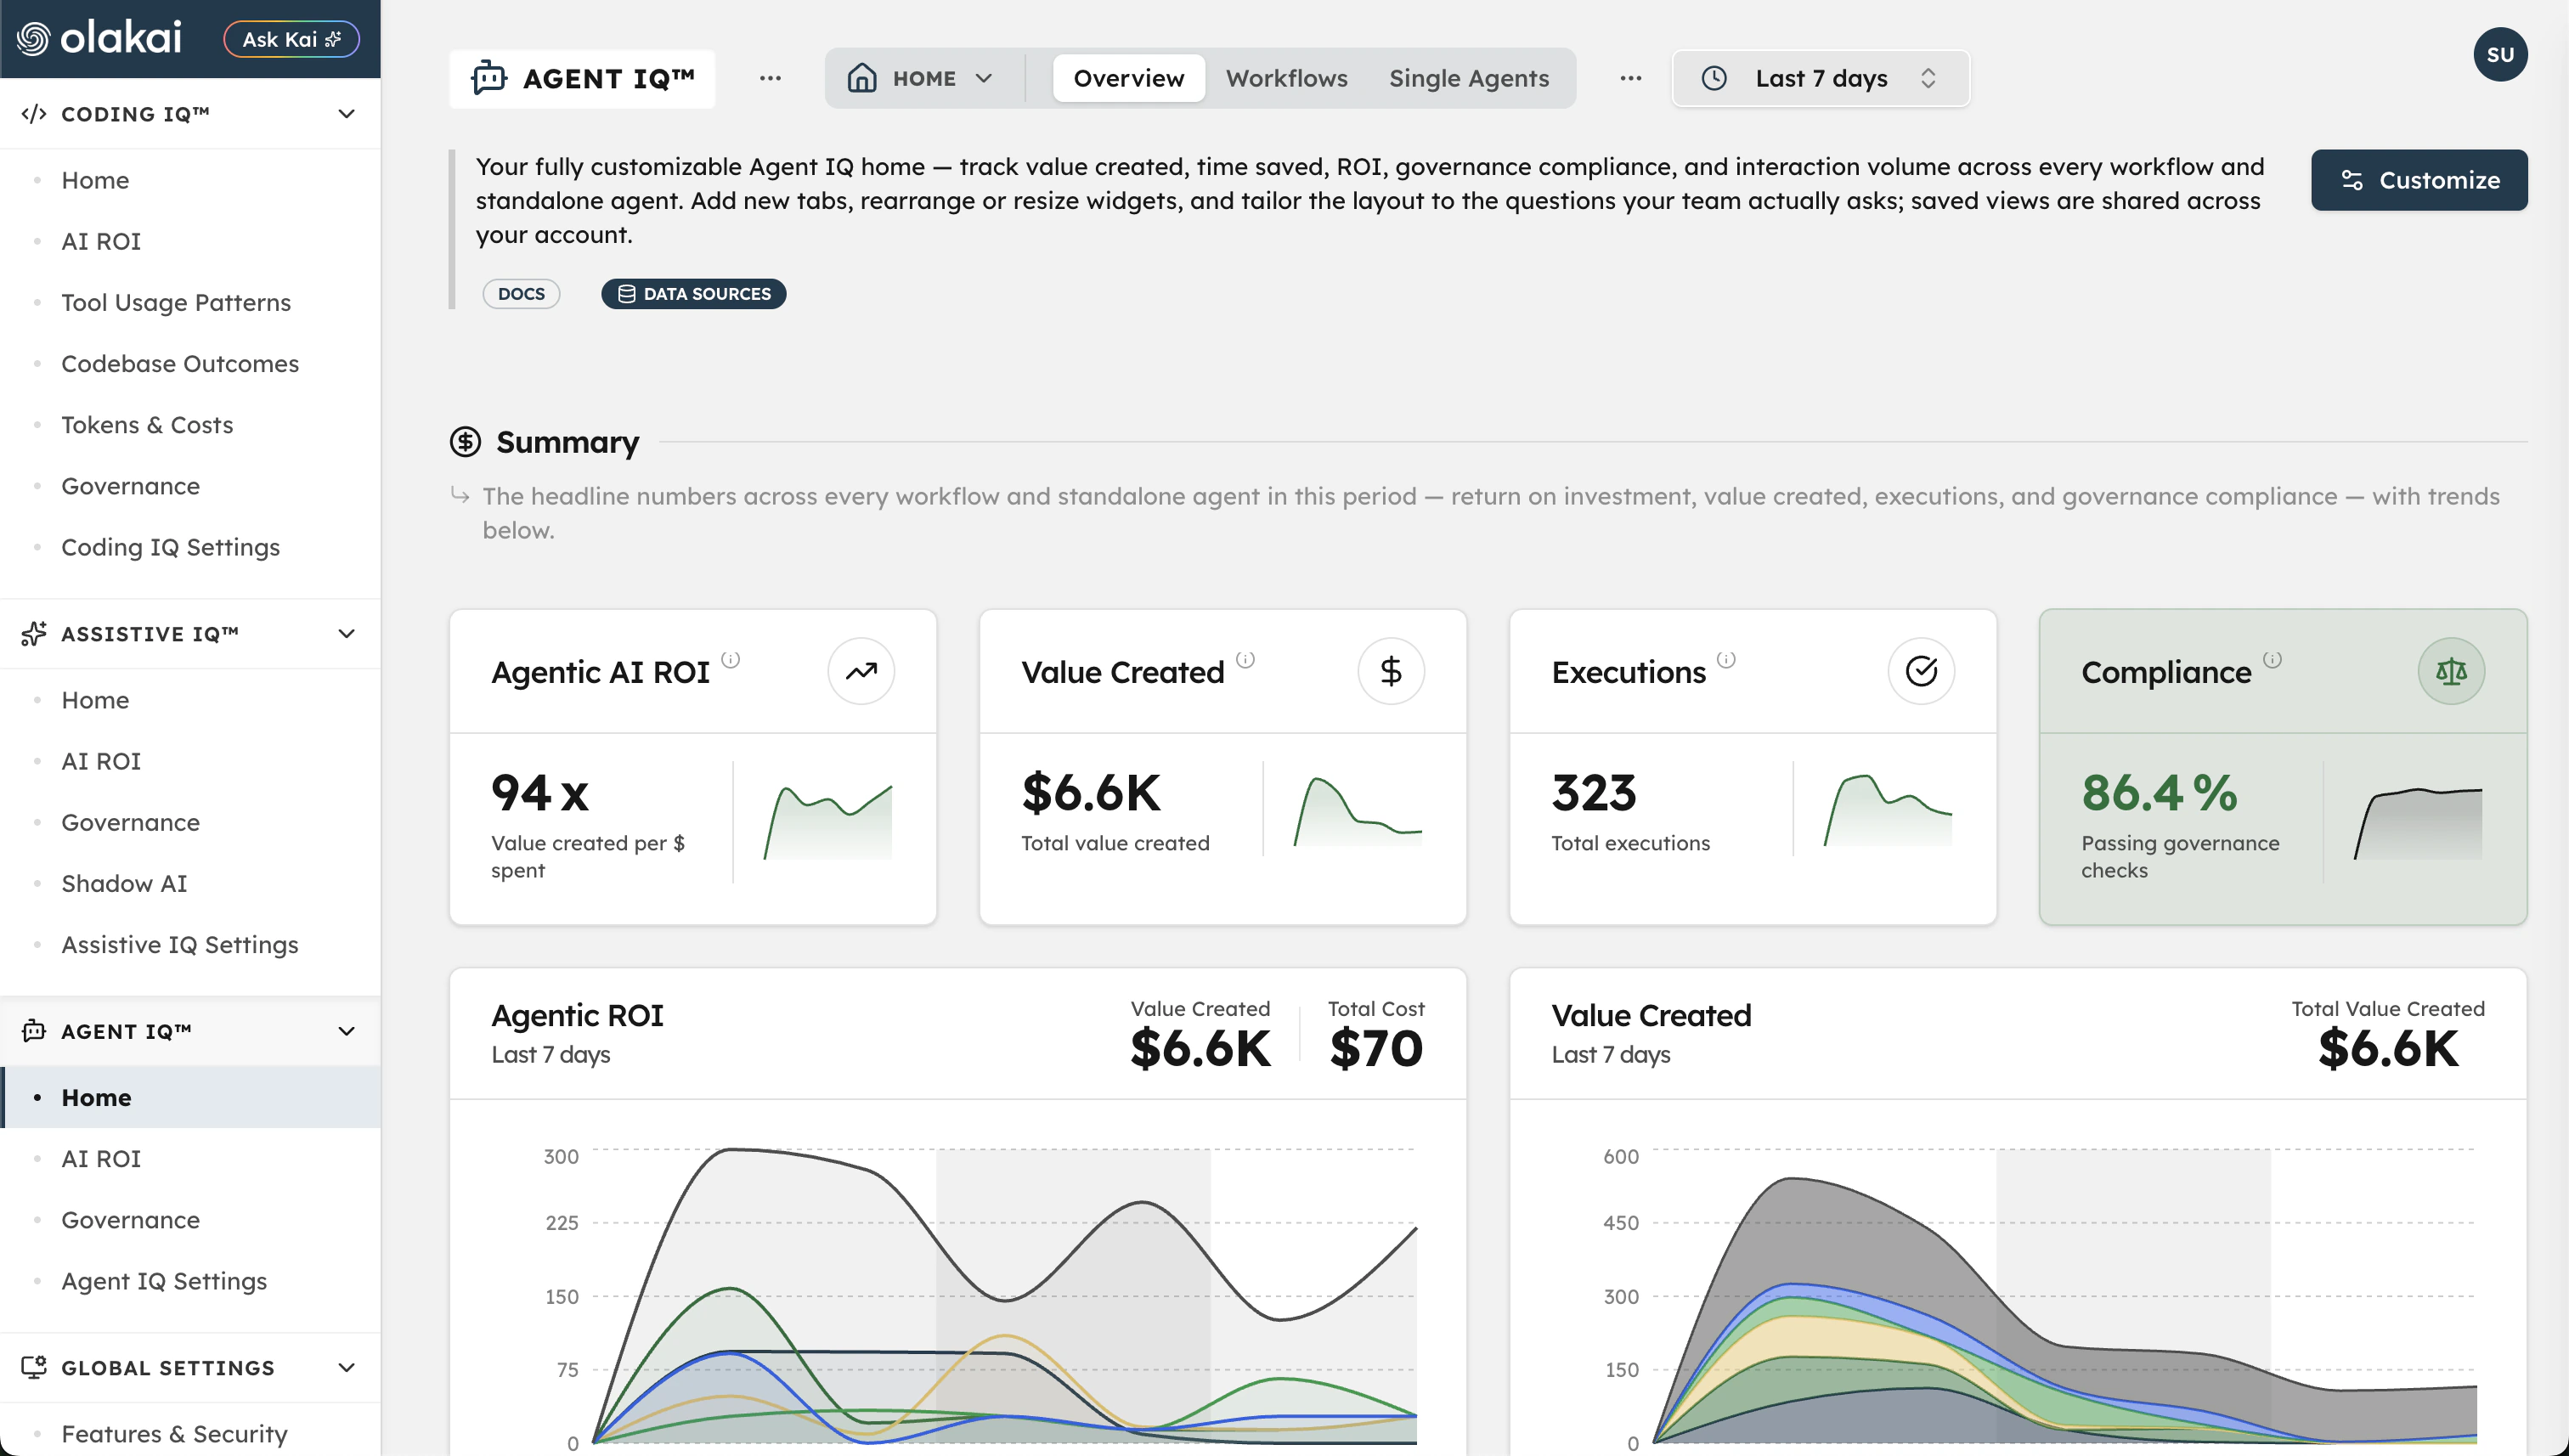Screen dimensions: 2569x1456
Task: Click the Agentic AI ROI sparkline chart
Action: tap(828, 822)
